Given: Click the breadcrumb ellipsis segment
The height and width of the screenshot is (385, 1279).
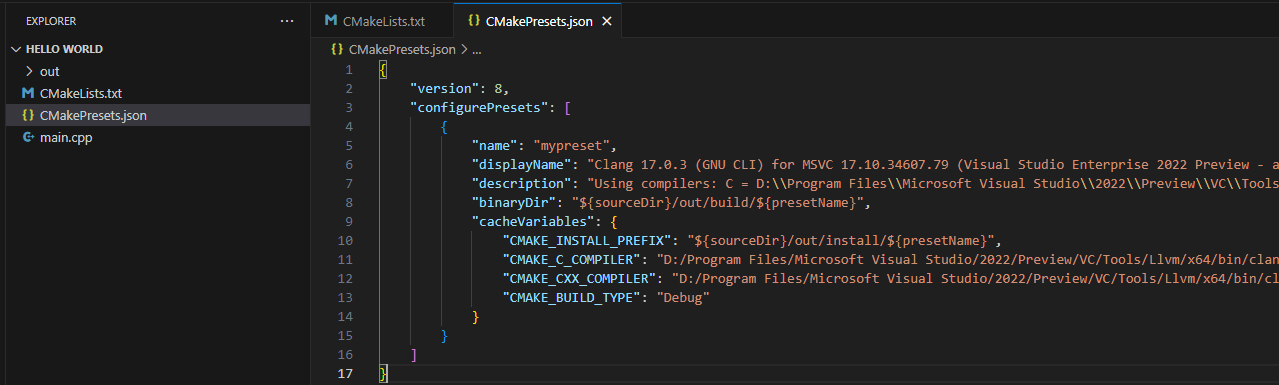Looking at the screenshot, I should point(477,48).
